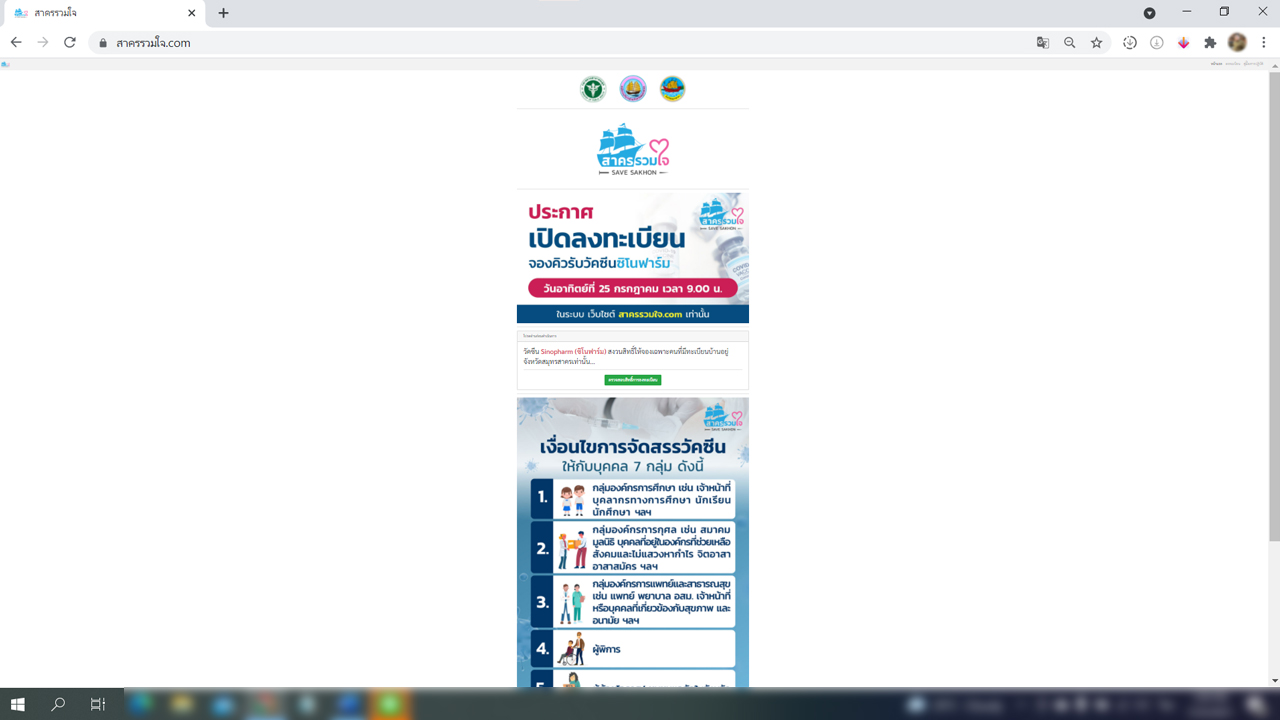Close the สาครรวมใจ tab
The image size is (1280, 720).
click(192, 13)
